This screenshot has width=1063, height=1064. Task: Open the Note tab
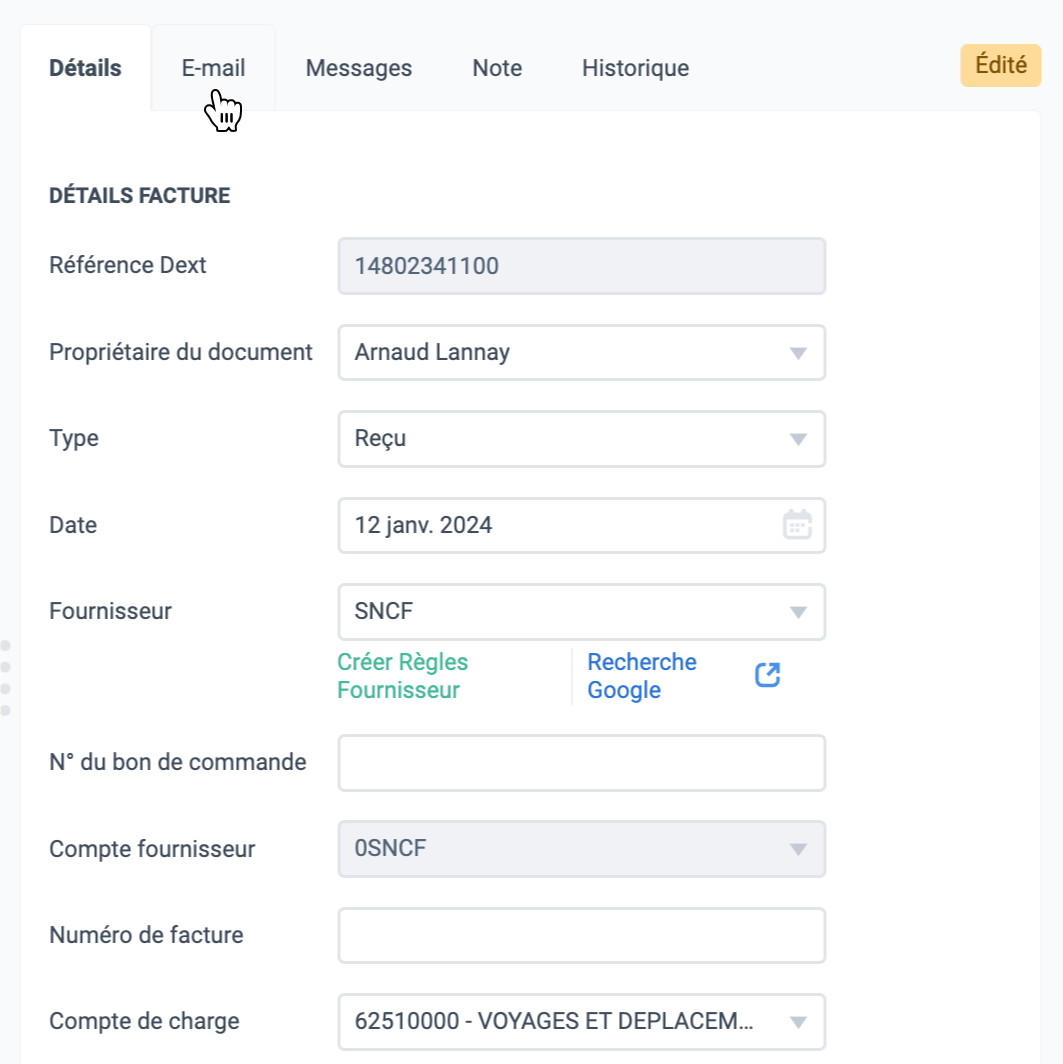click(497, 68)
